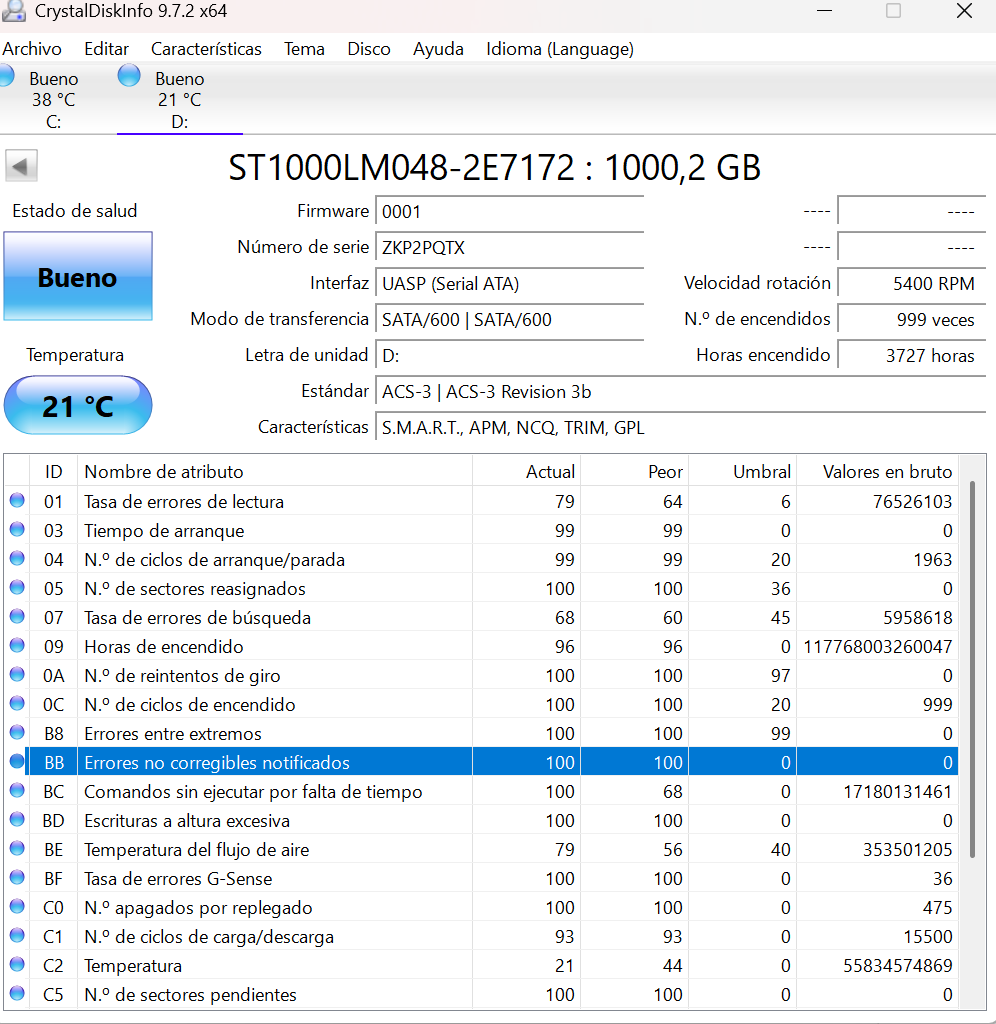Select the row N.º de sectores pendientes
The height and width of the screenshot is (1024, 996).
(481, 995)
